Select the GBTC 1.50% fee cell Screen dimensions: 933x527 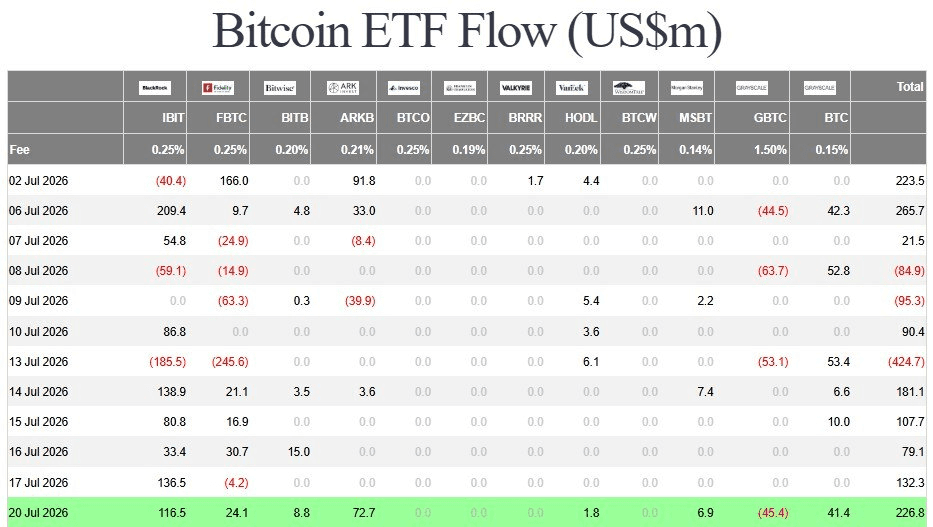click(x=770, y=149)
